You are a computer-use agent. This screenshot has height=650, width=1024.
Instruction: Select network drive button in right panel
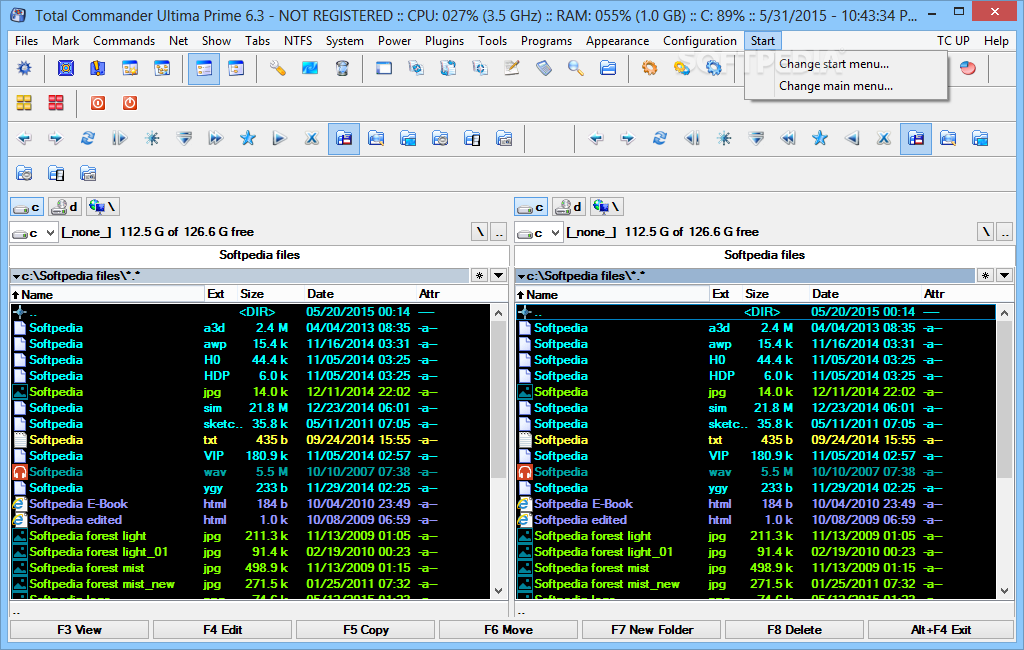pos(607,207)
